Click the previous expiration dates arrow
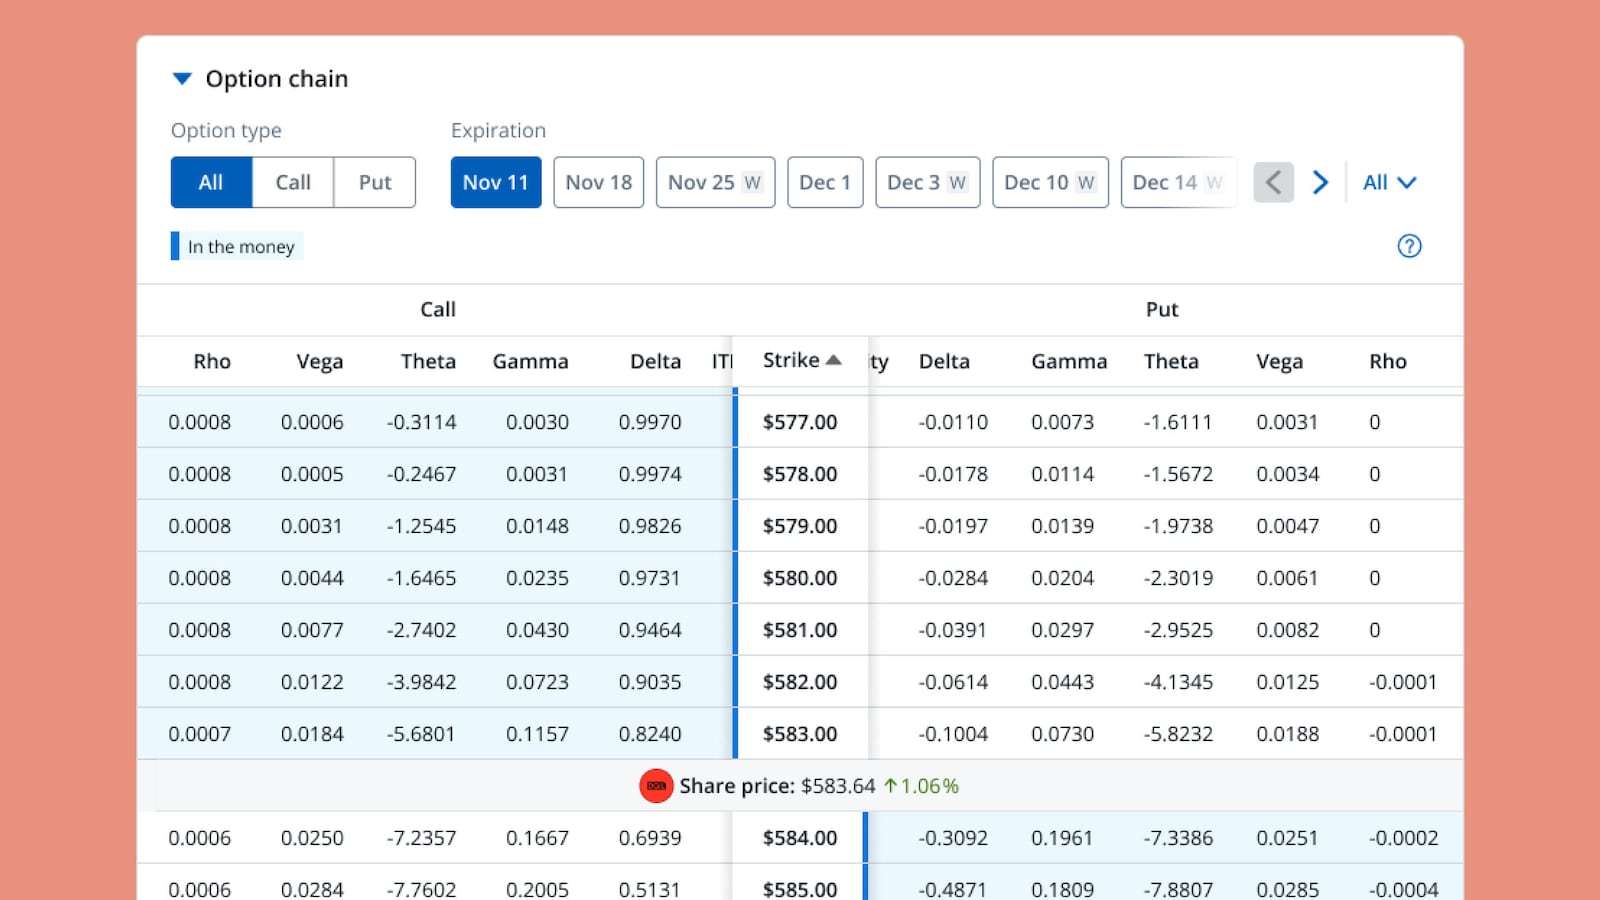 coord(1273,182)
